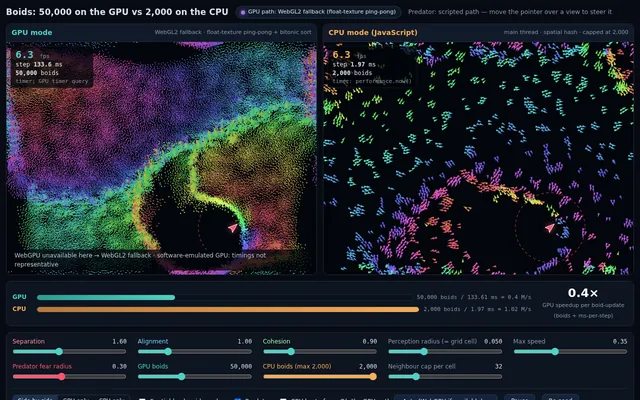Click the Separation value 1.60
Viewport: 640px width, 400px height.
point(120,341)
